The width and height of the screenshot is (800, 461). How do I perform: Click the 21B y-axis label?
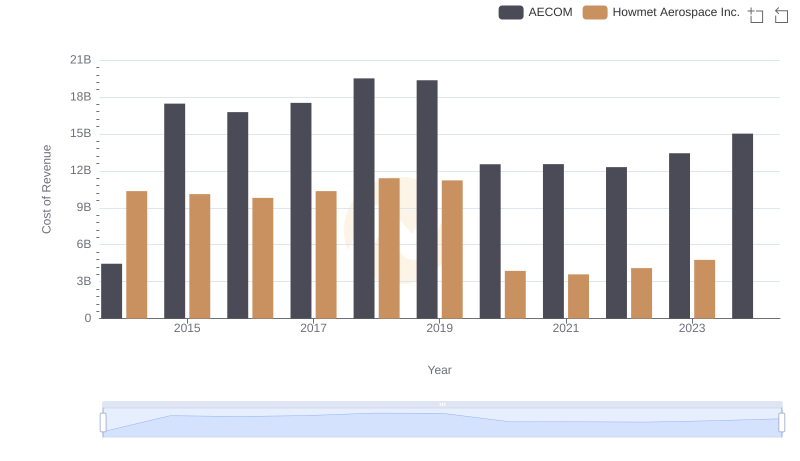click(81, 60)
